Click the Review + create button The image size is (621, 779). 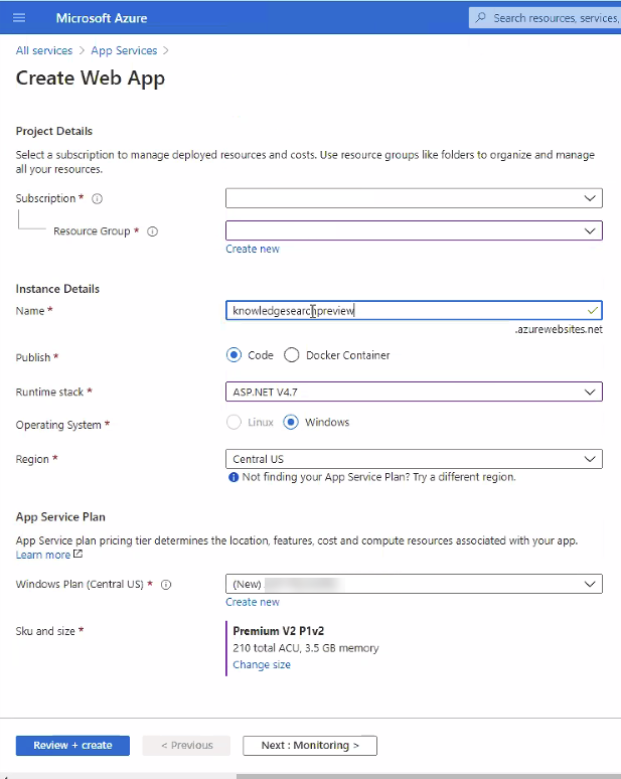[72, 745]
